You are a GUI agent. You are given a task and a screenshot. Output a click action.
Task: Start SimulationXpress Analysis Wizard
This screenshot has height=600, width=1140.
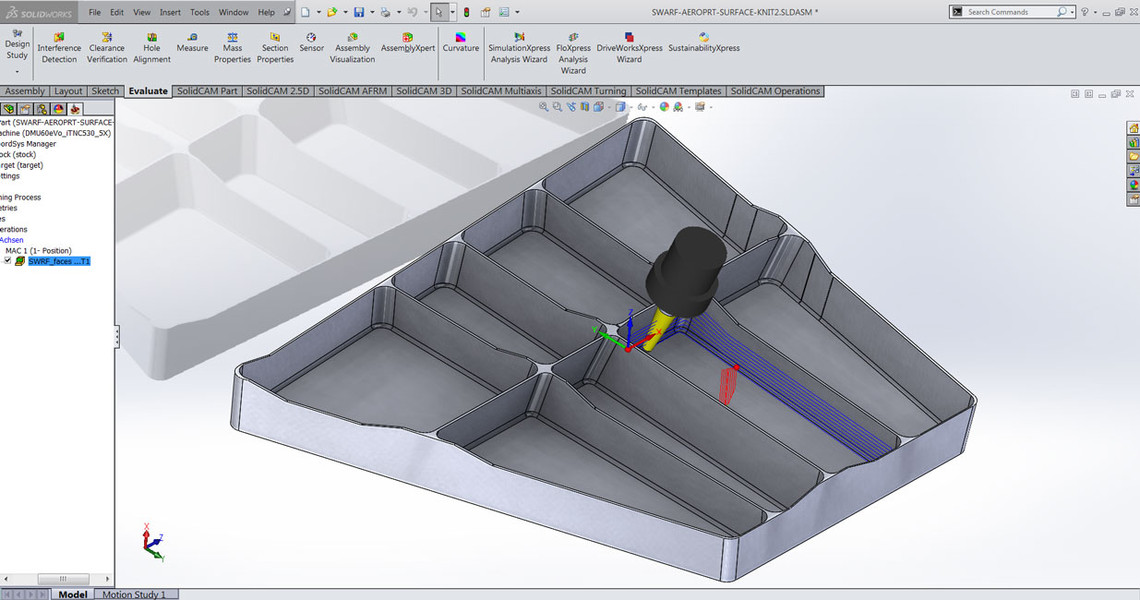click(x=519, y=48)
